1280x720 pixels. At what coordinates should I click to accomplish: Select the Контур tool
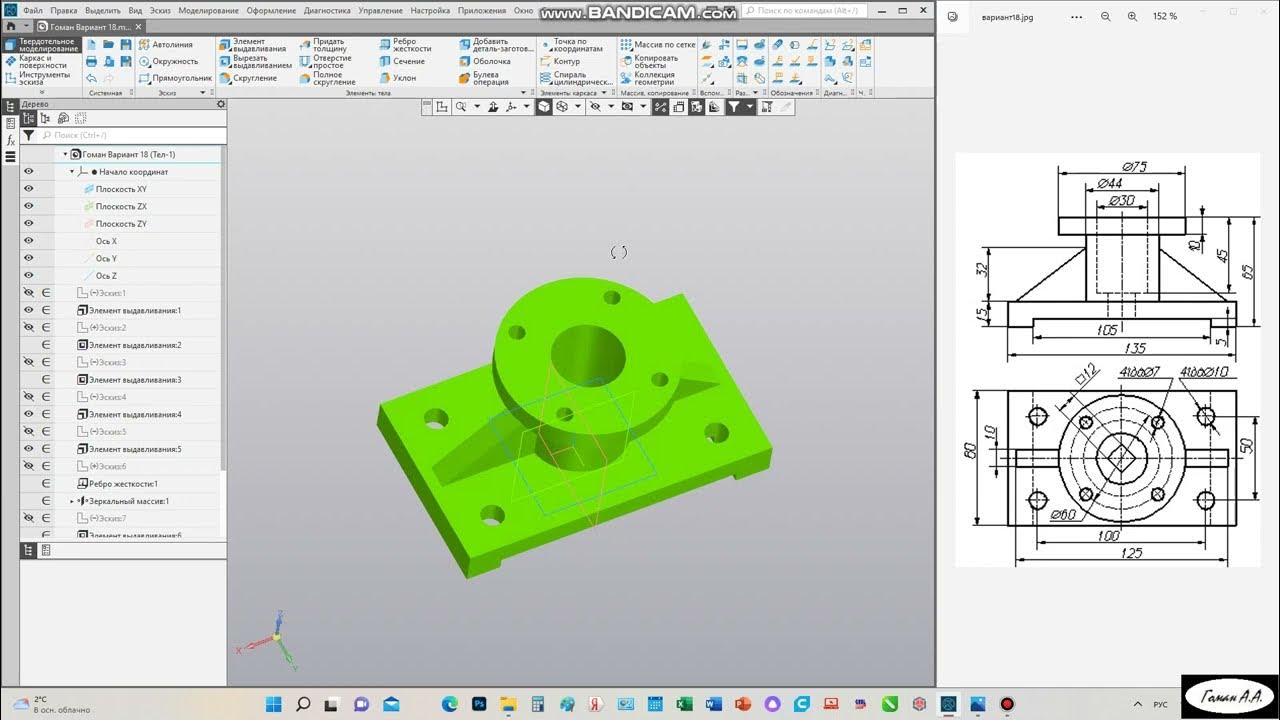pos(559,61)
